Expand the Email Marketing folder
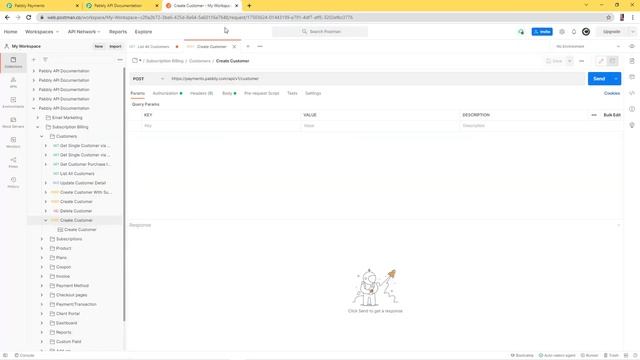 [x=38, y=118]
